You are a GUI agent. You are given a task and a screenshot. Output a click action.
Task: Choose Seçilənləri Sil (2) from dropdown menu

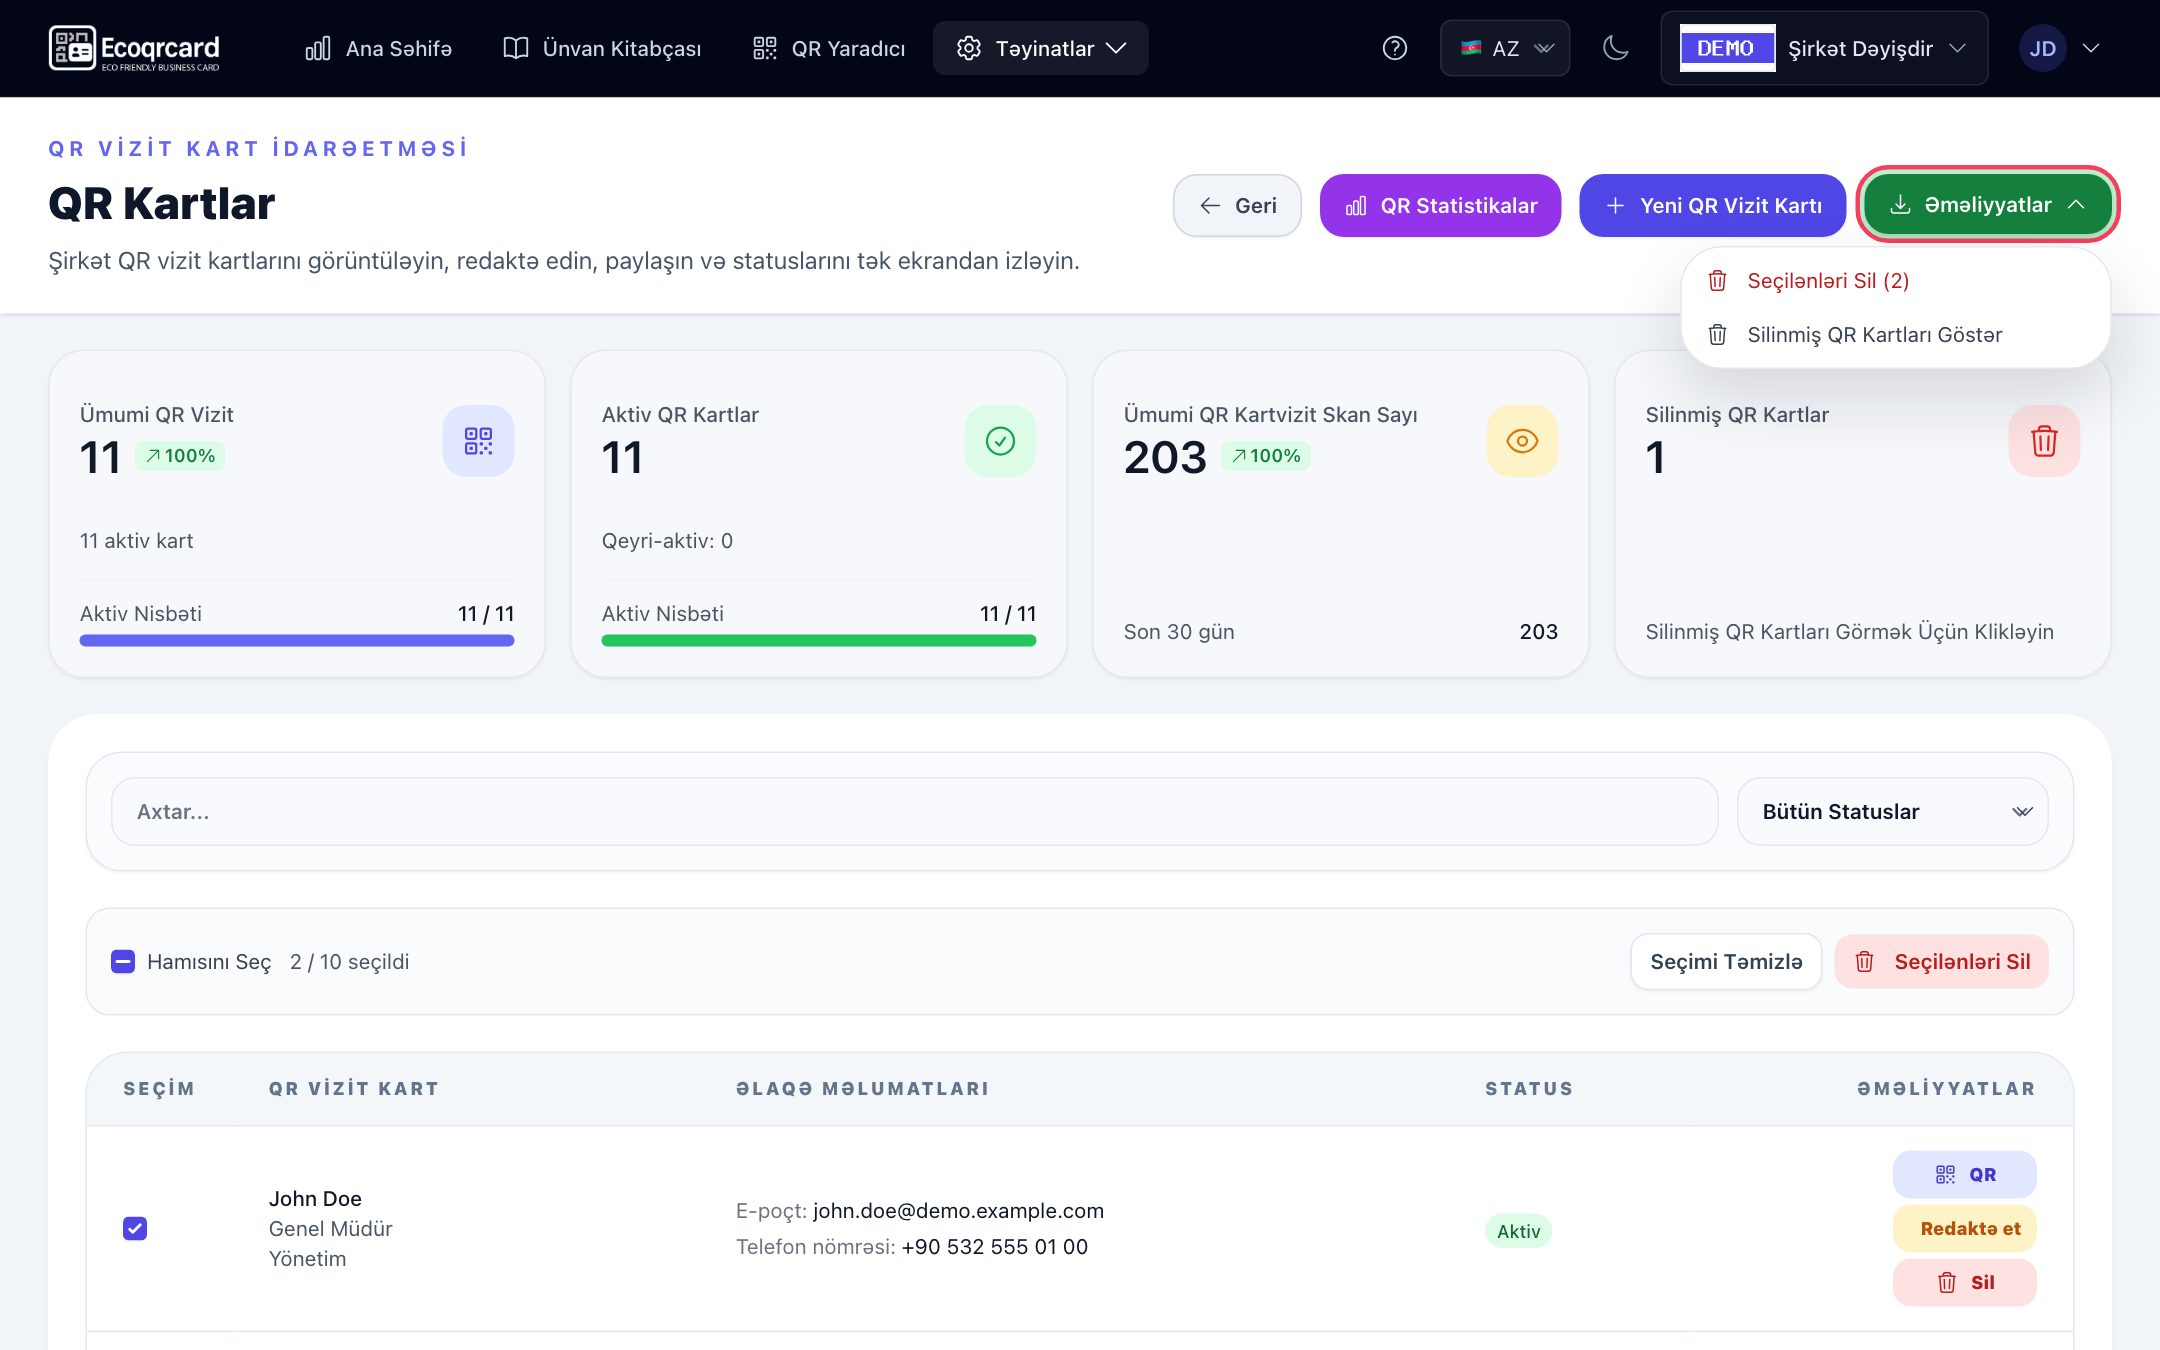pos(1896,281)
